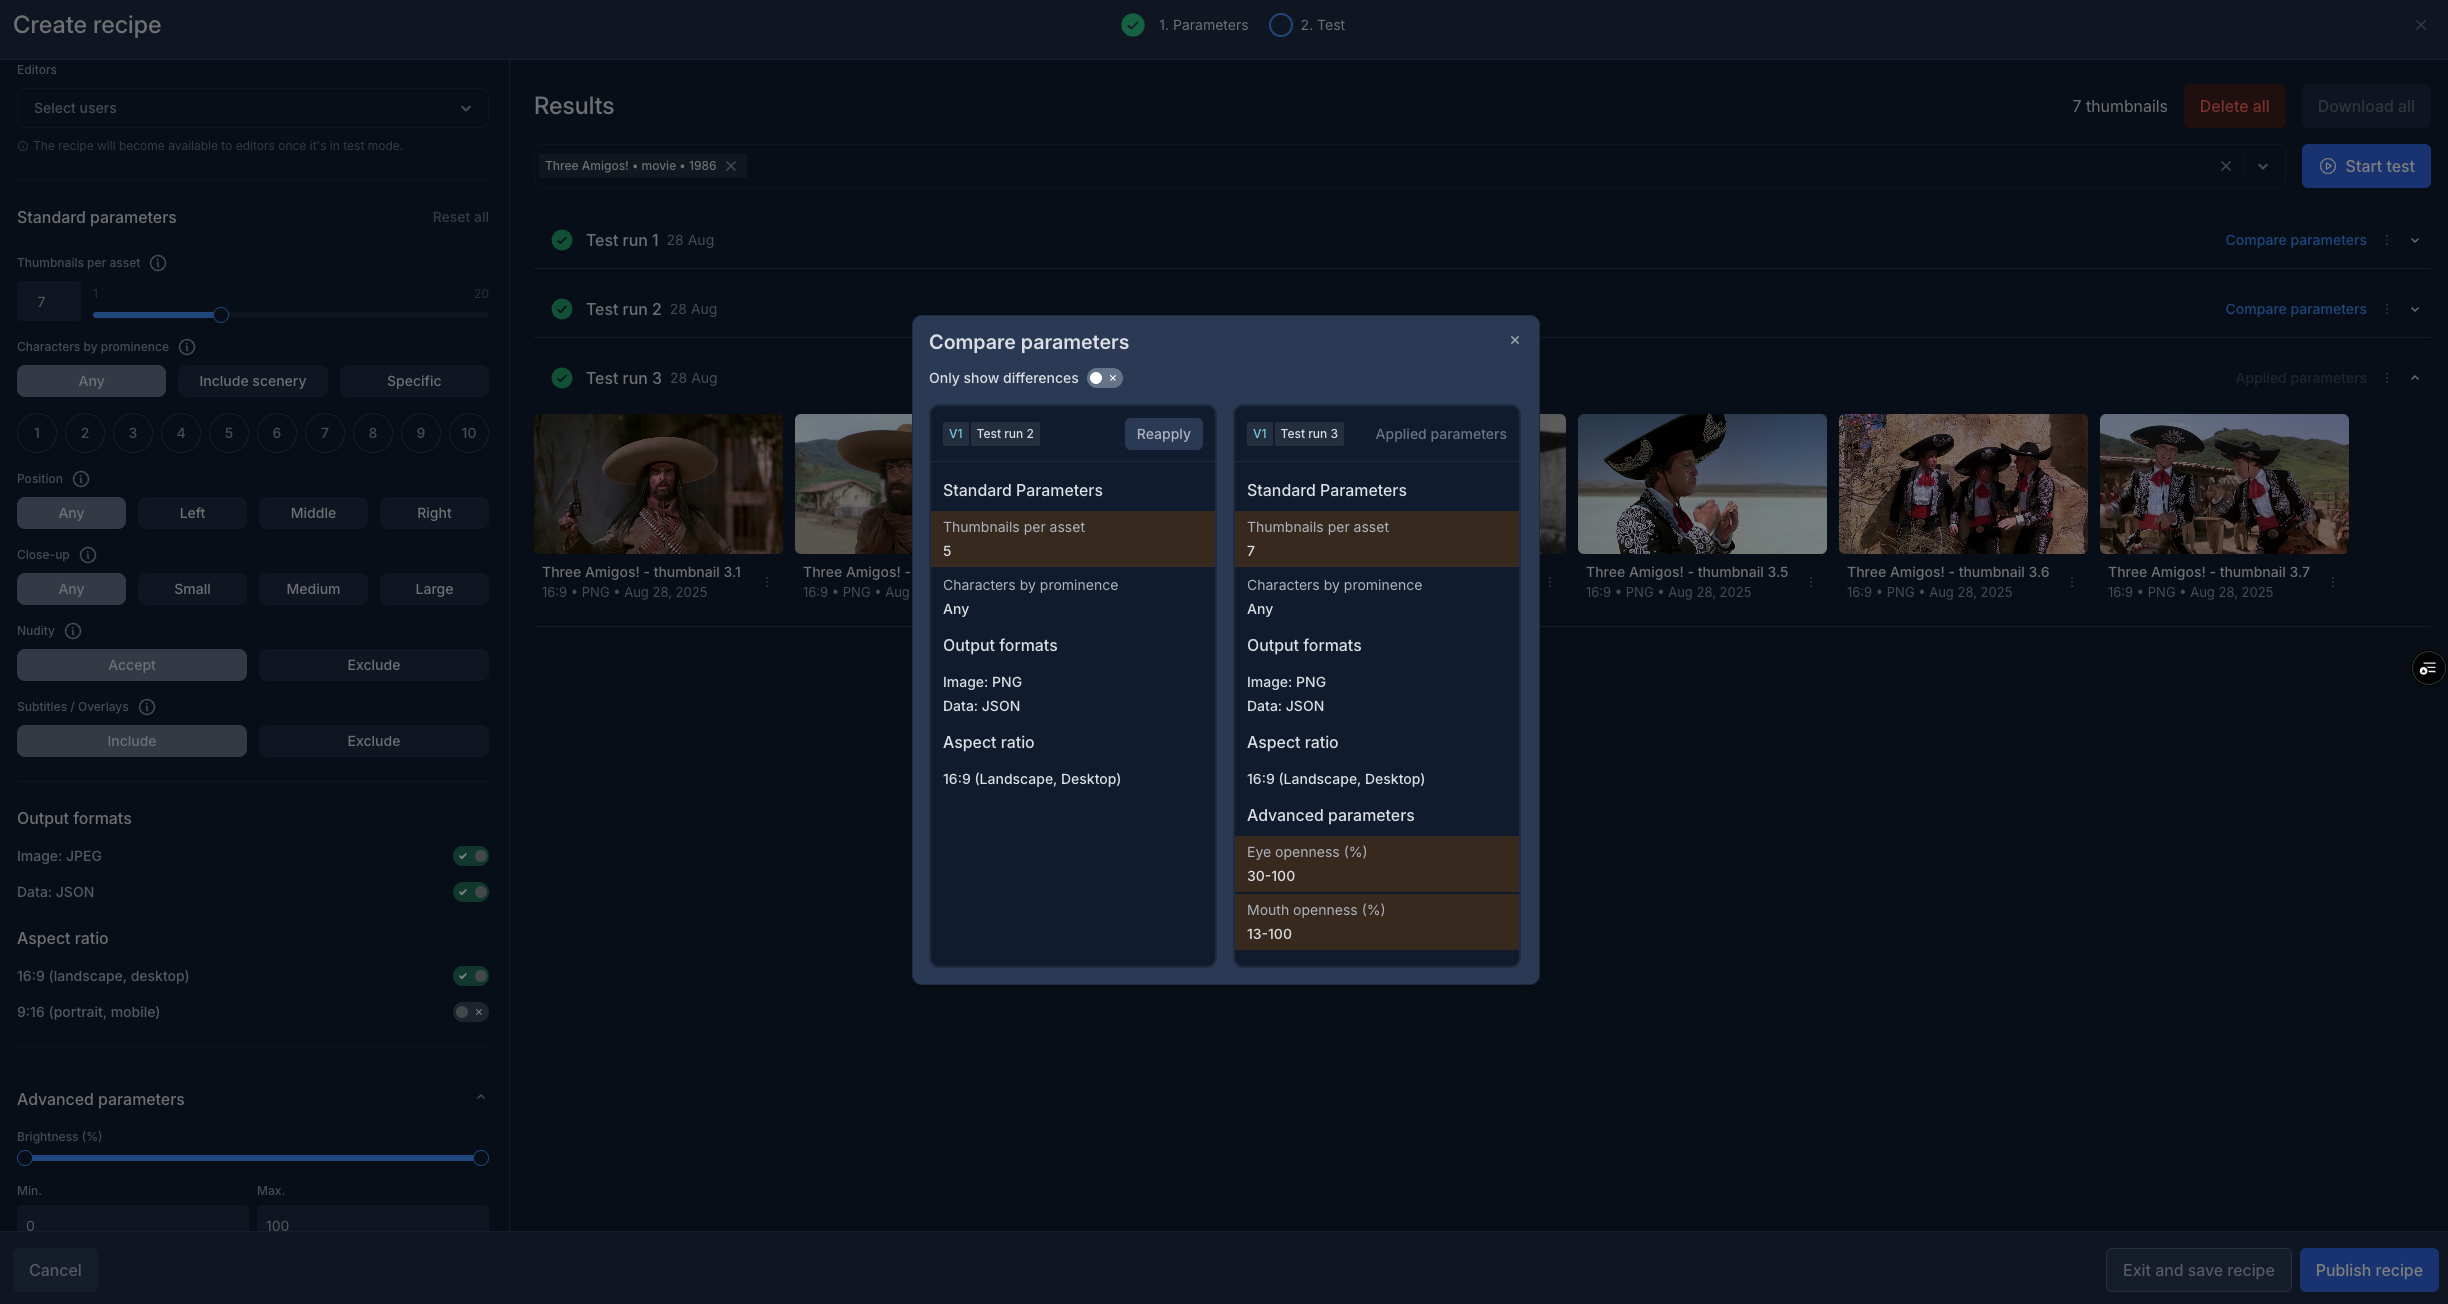Toggle the 16:9 landscape aspect ratio
2448x1304 pixels.
coord(471,976)
